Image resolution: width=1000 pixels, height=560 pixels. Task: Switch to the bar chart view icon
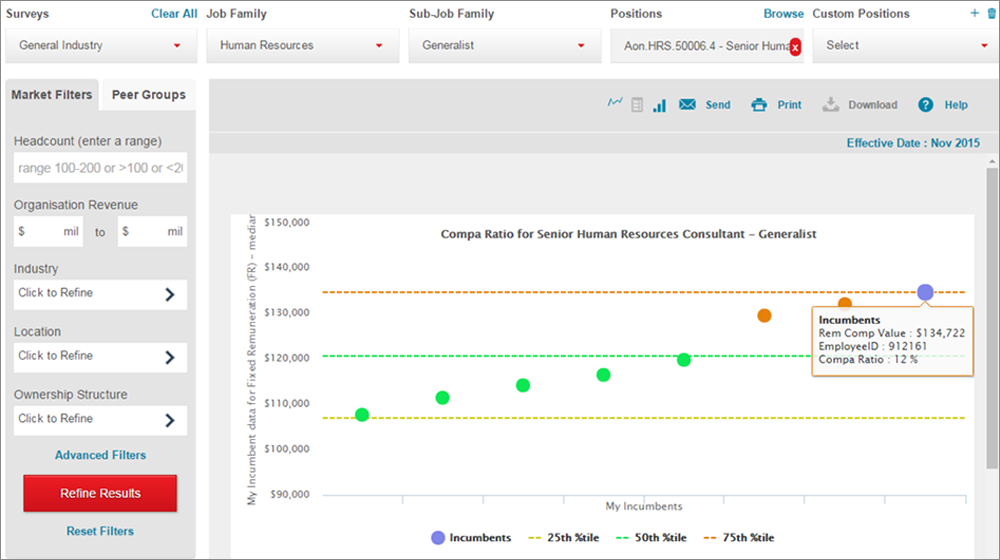[x=659, y=105]
